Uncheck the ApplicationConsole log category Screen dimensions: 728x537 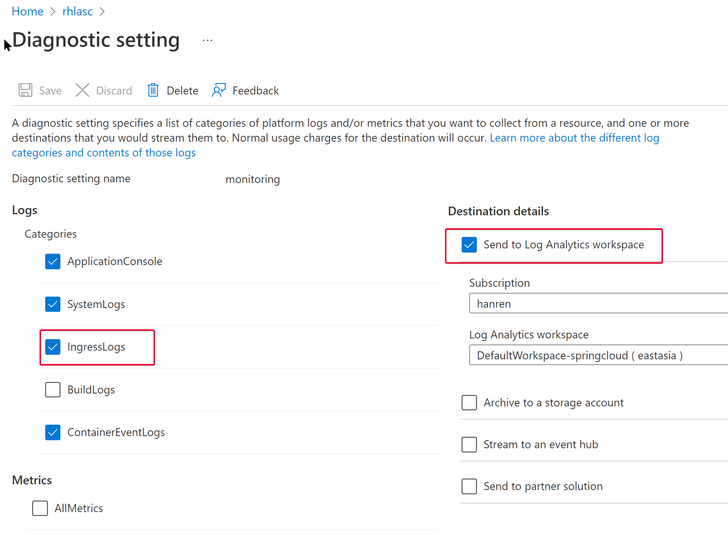(x=53, y=262)
